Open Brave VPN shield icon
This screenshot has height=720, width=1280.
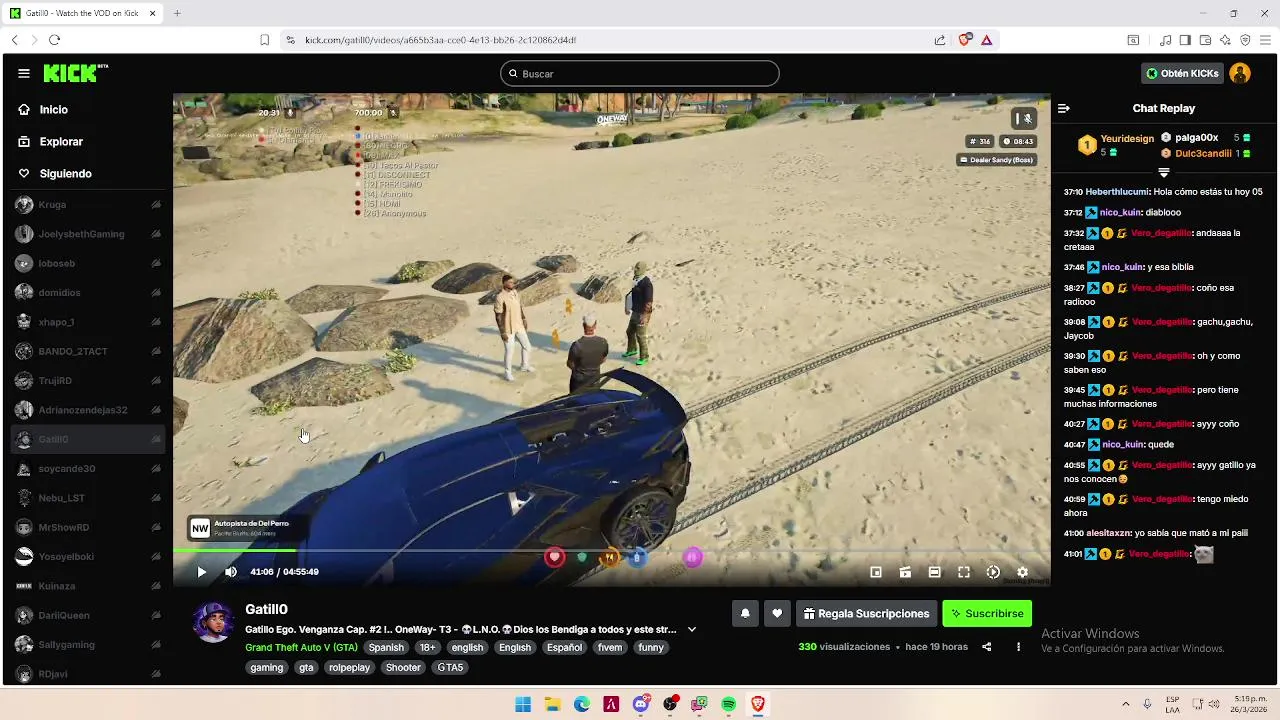click(1245, 40)
